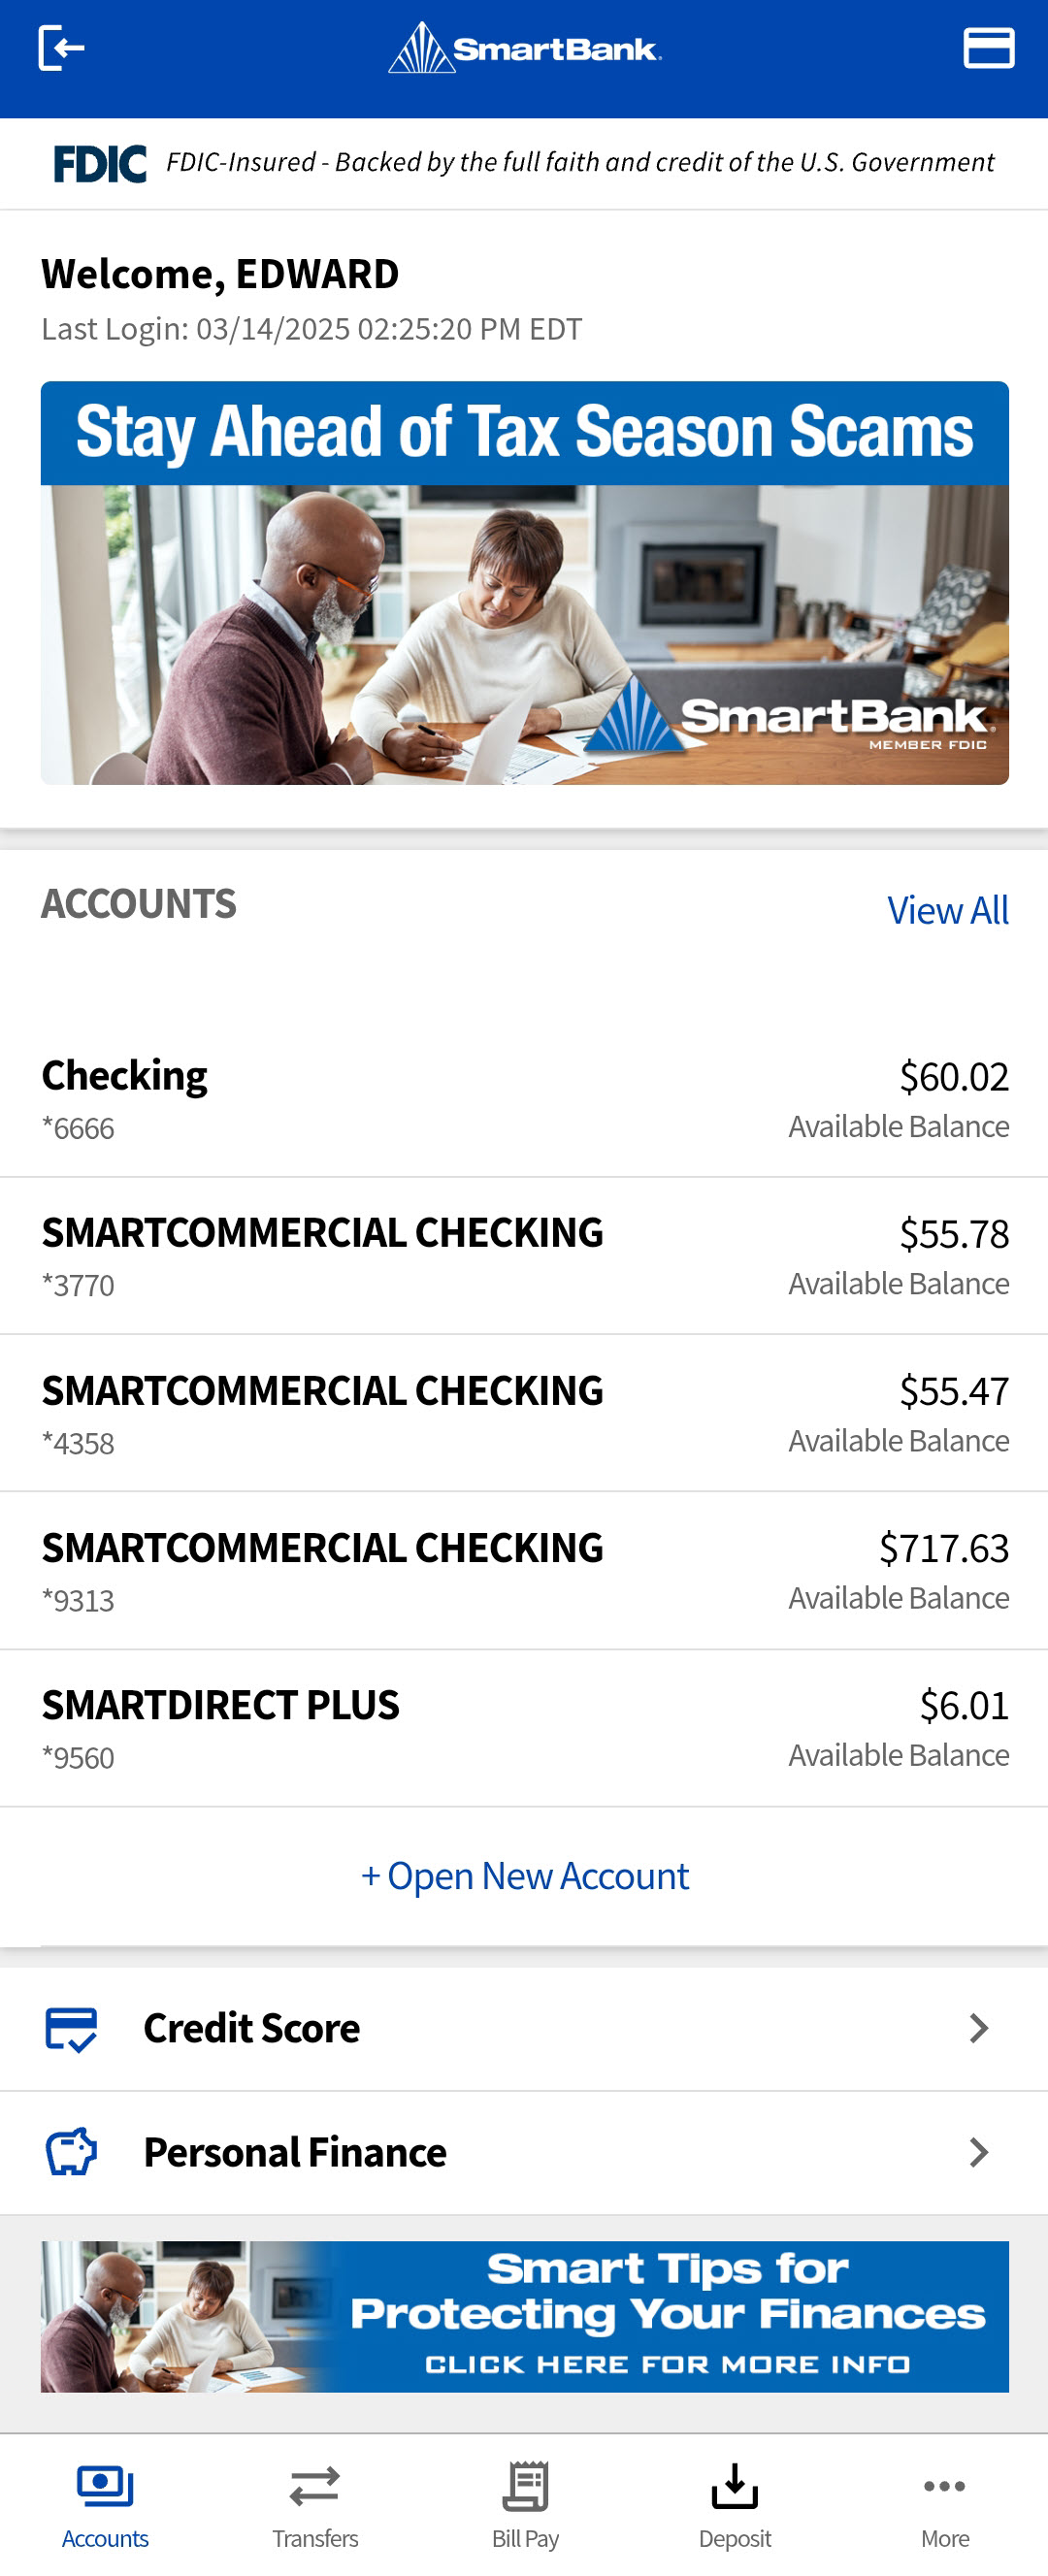Tap the Tax Season Scams banner
The height and width of the screenshot is (2576, 1048).
[524, 583]
